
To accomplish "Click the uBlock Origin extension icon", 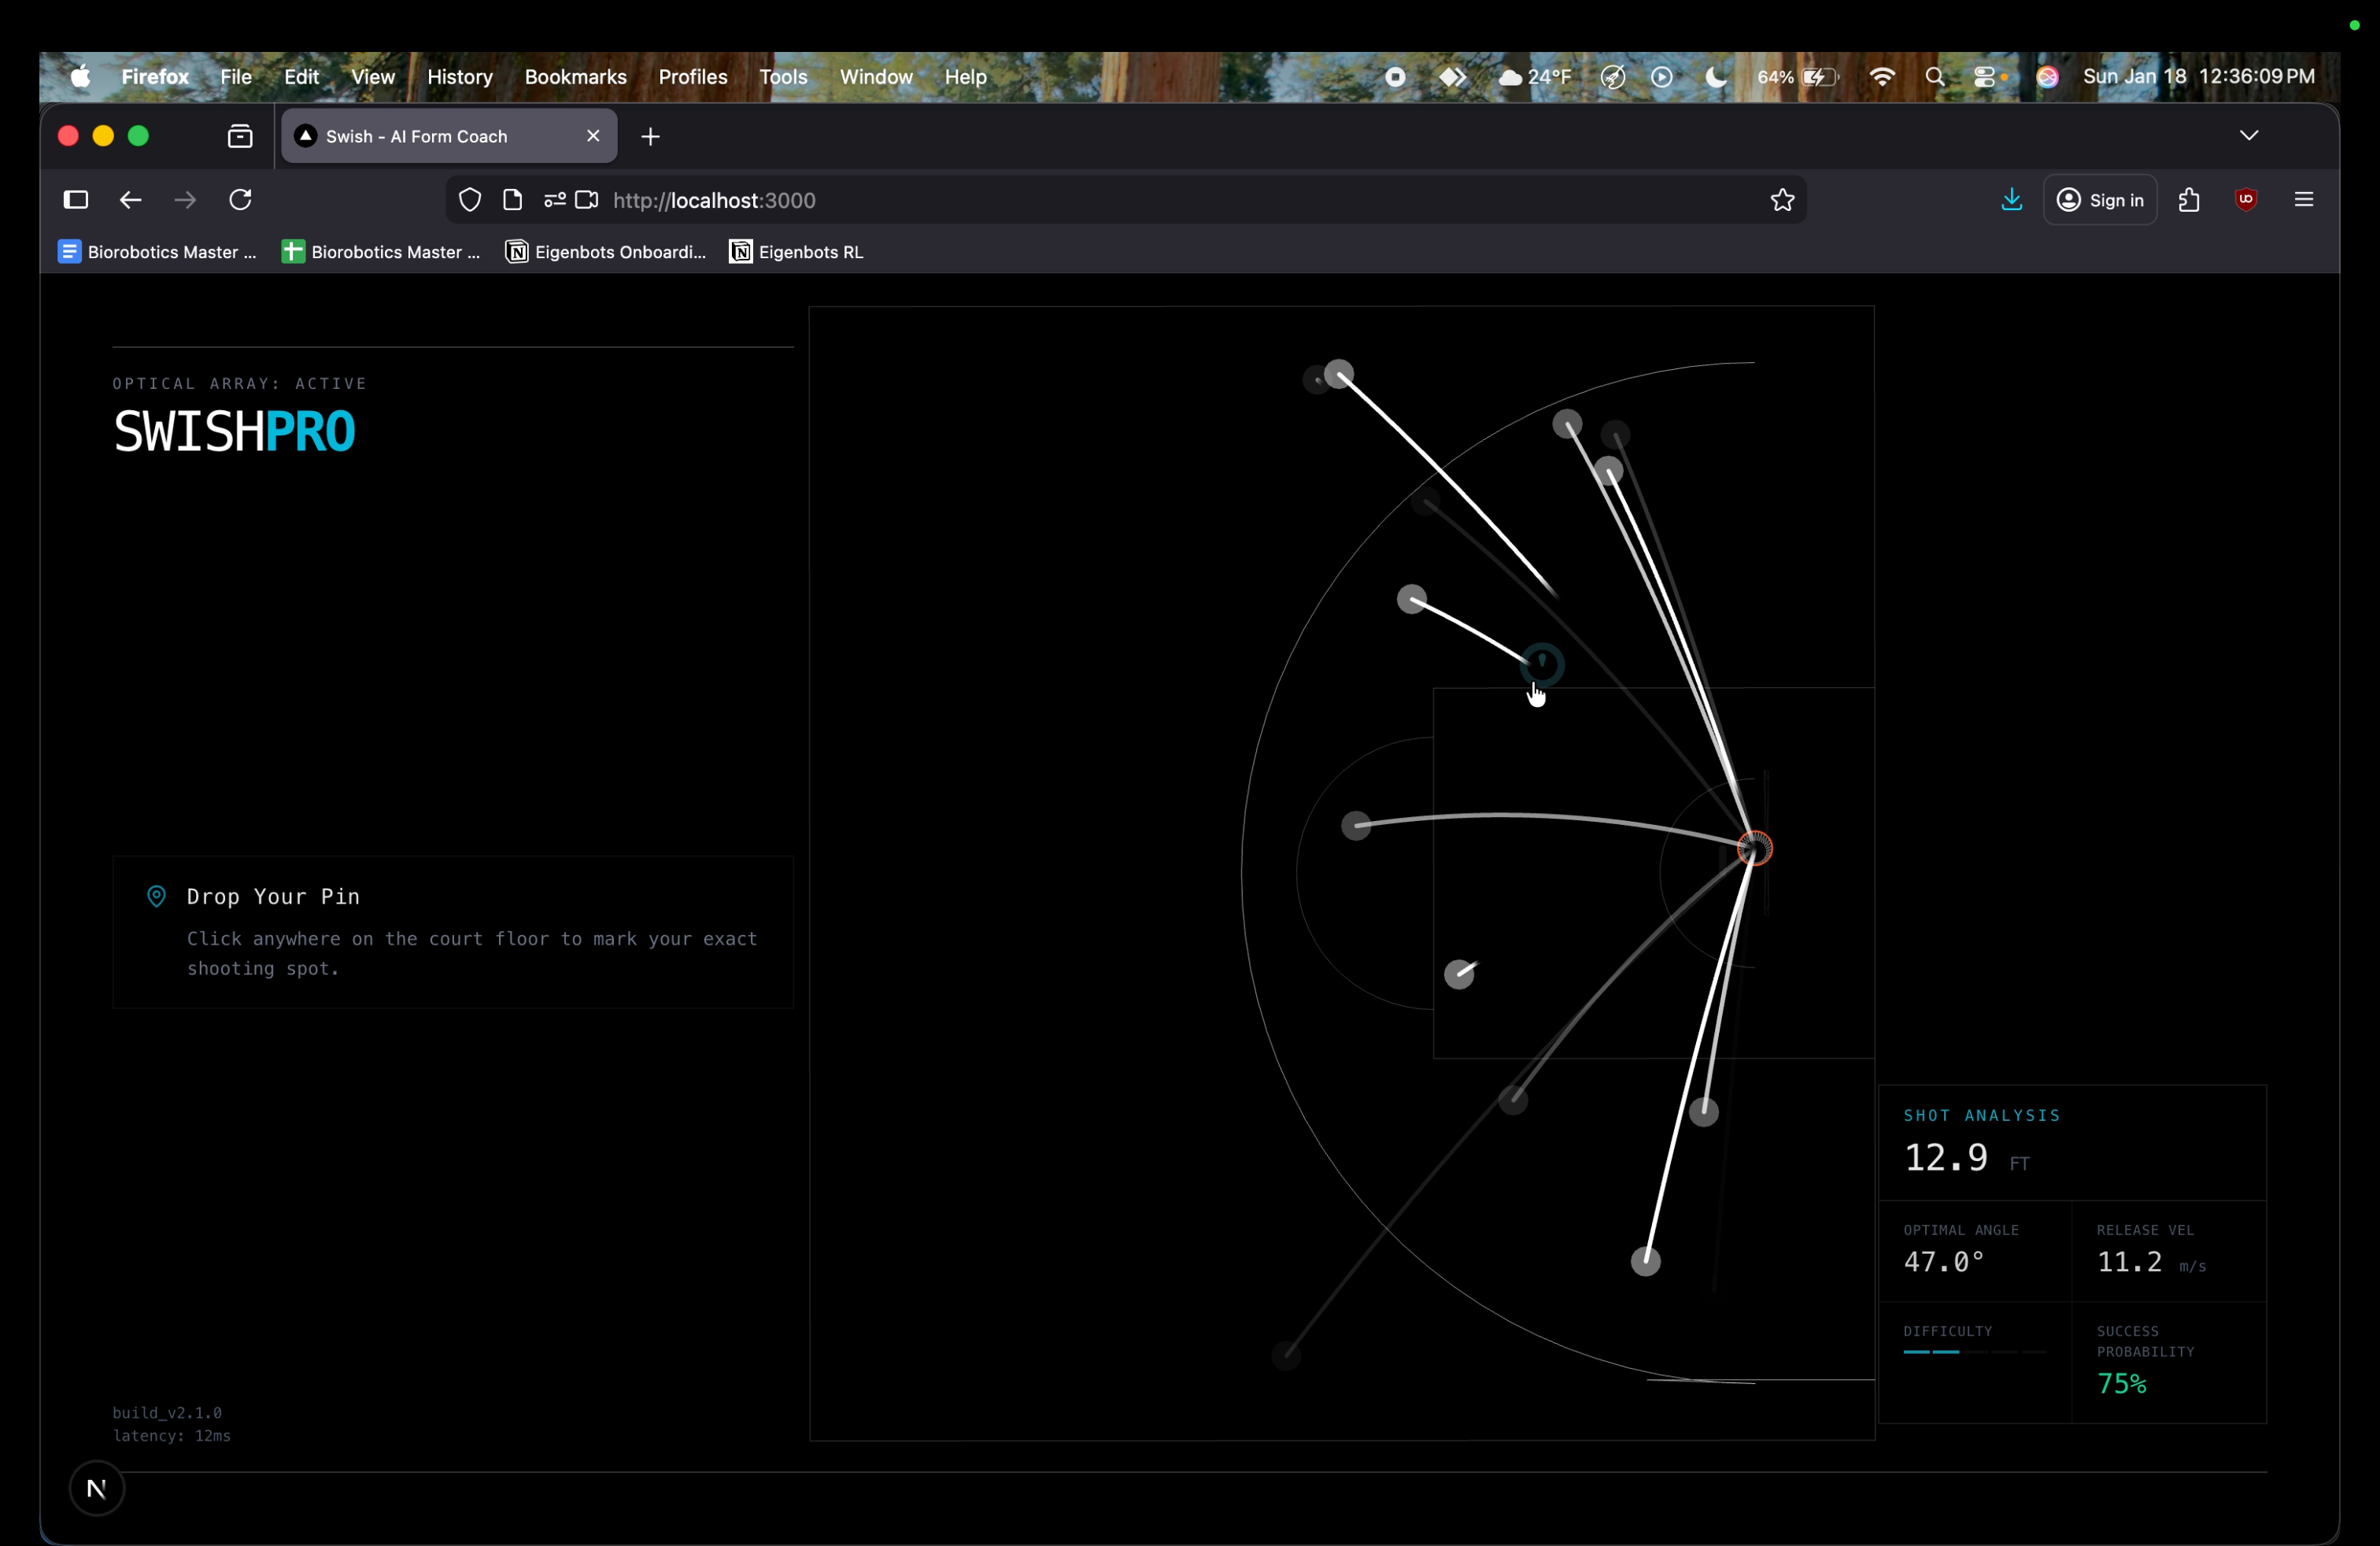I will 2245,200.
